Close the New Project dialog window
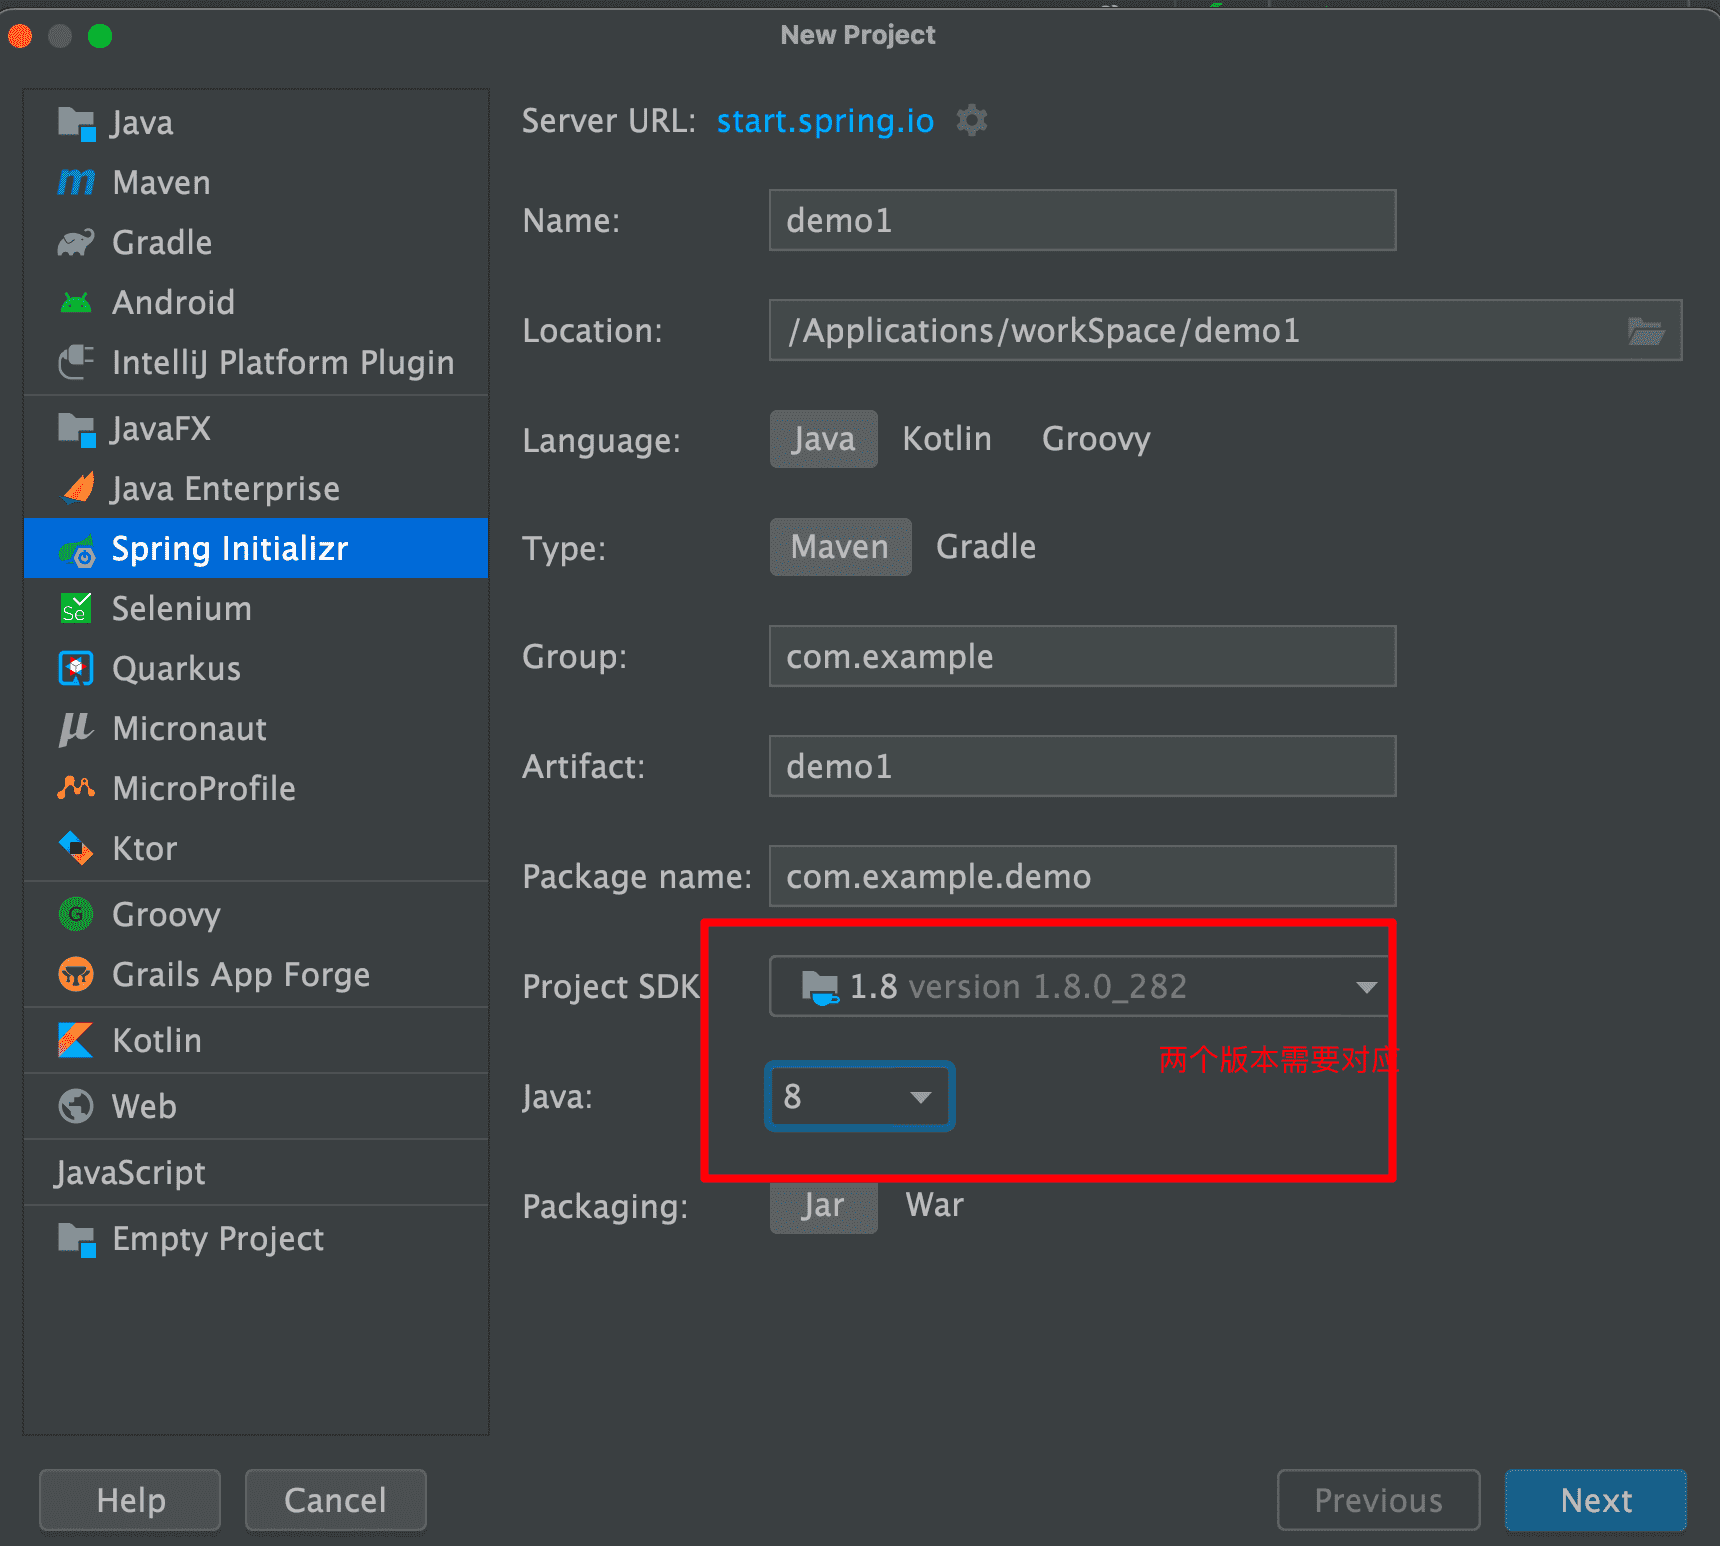 (x=20, y=36)
